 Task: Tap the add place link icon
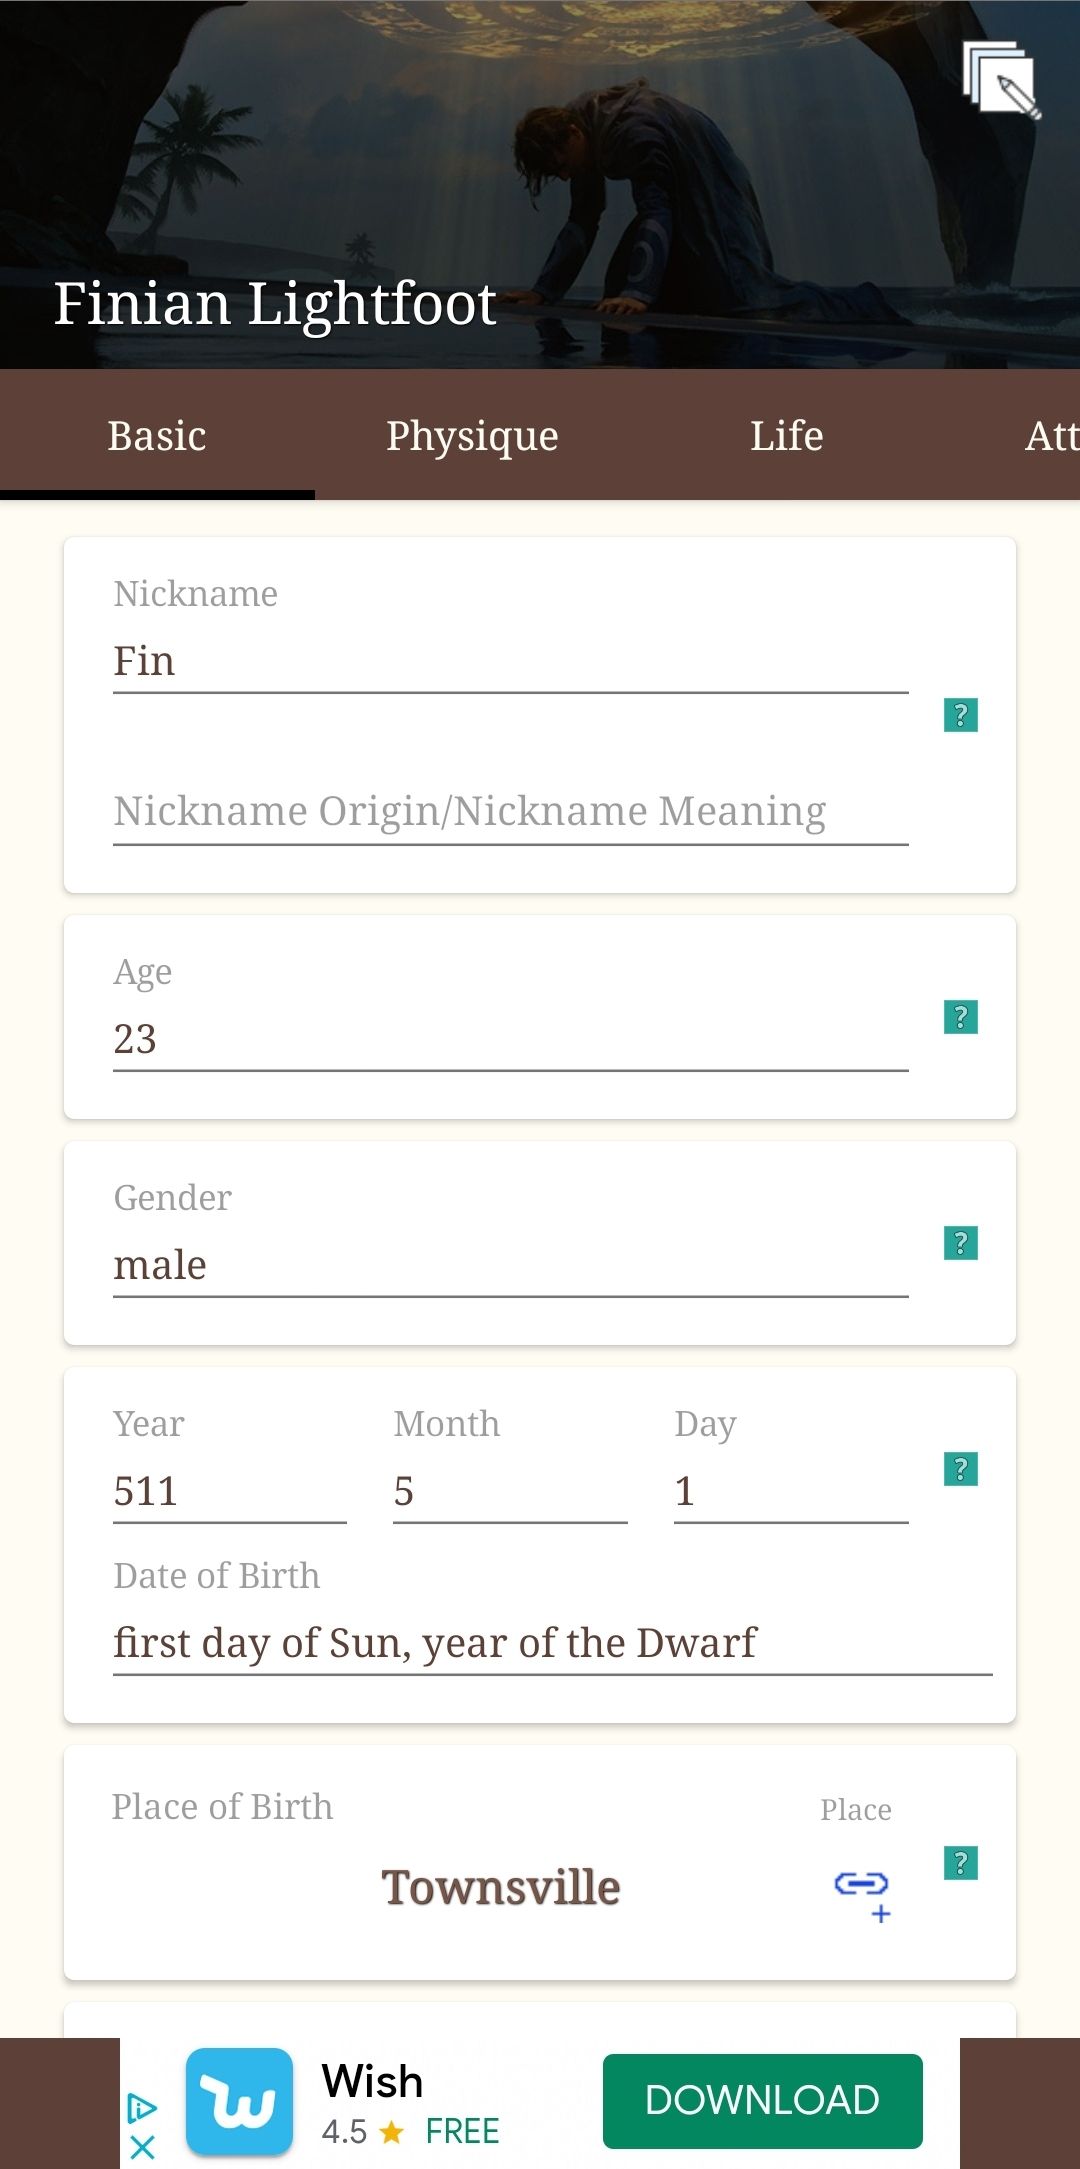click(x=862, y=1893)
